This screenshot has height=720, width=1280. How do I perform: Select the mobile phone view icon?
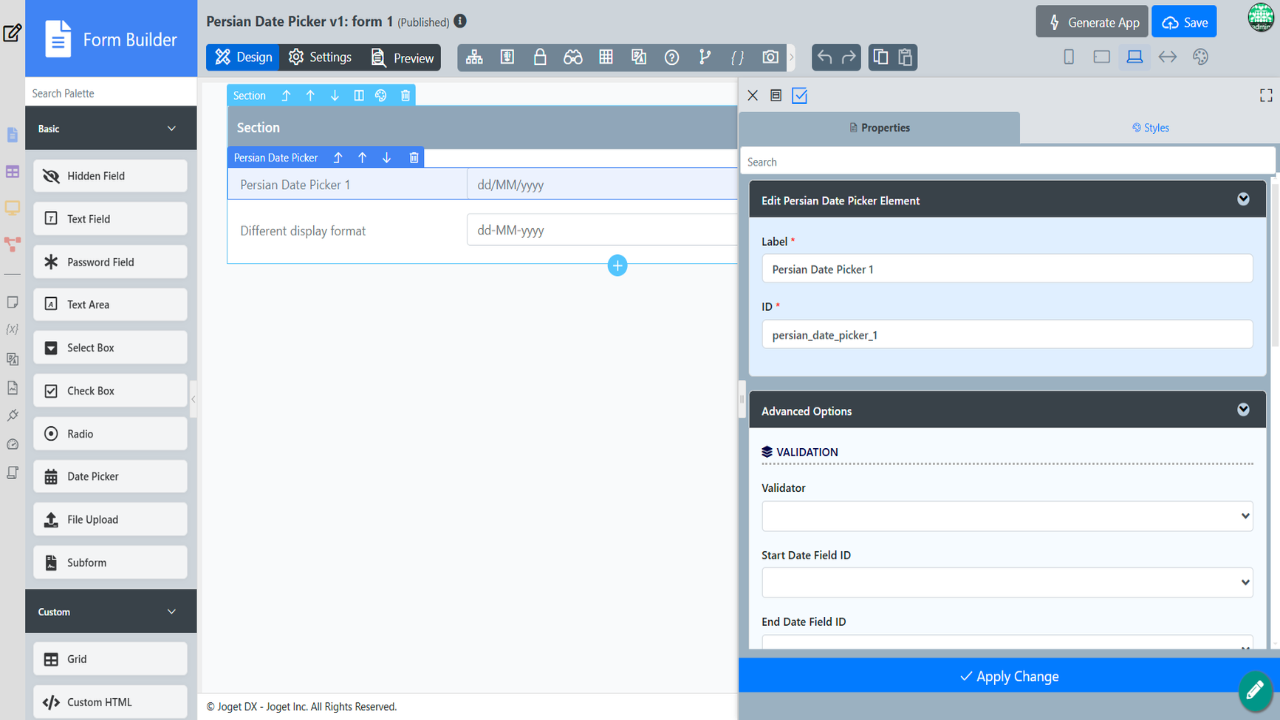1068,57
